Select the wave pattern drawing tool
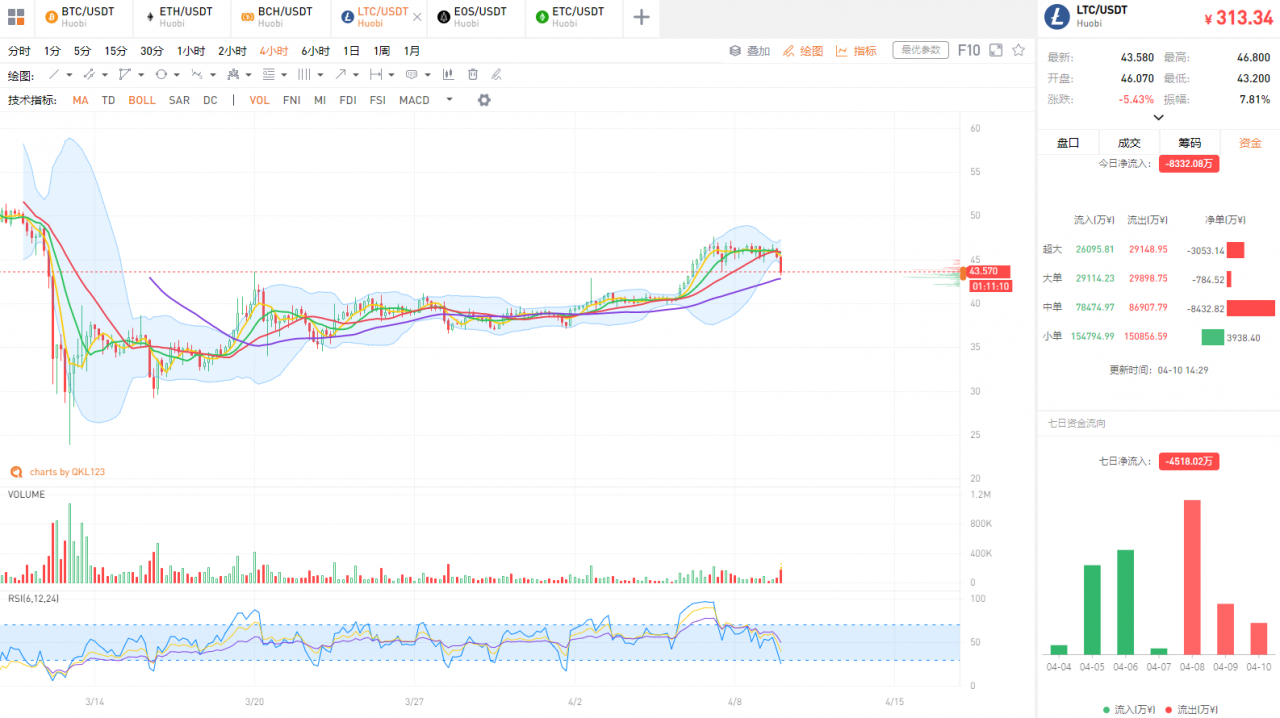This screenshot has height=718, width=1280. pos(197,74)
